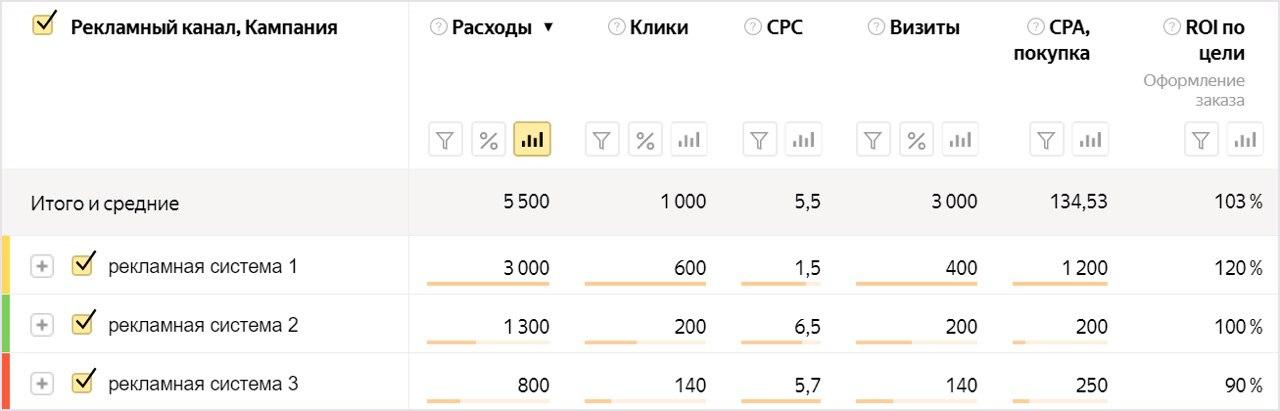Click the Итого и средние summary row
Screen dimensions: 1280x411
tap(640, 203)
